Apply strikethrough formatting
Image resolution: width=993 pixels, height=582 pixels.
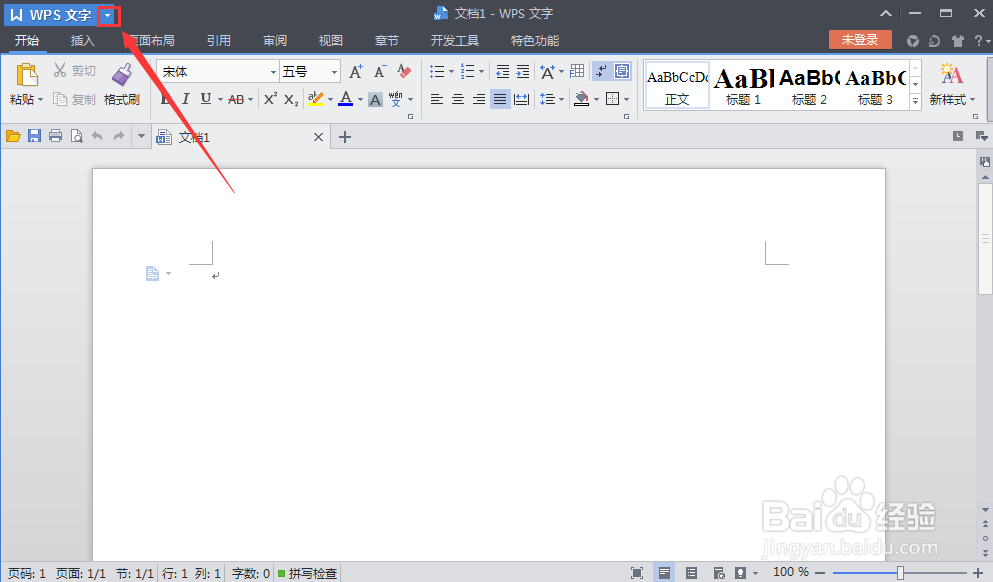click(x=236, y=96)
